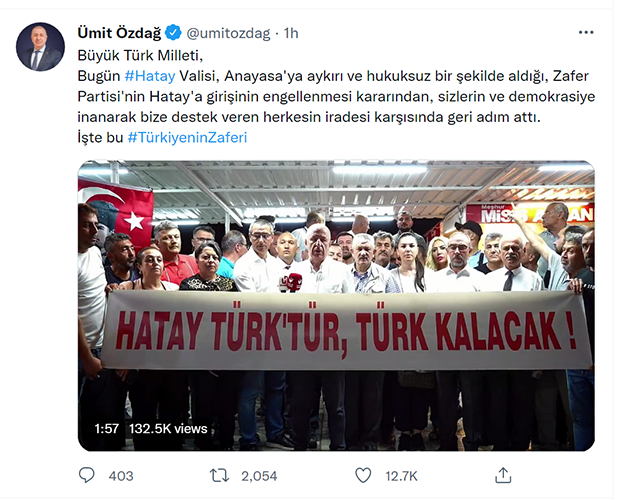Click the share upload icon
Image resolution: width=641 pixels, height=500 pixels.
tap(503, 475)
